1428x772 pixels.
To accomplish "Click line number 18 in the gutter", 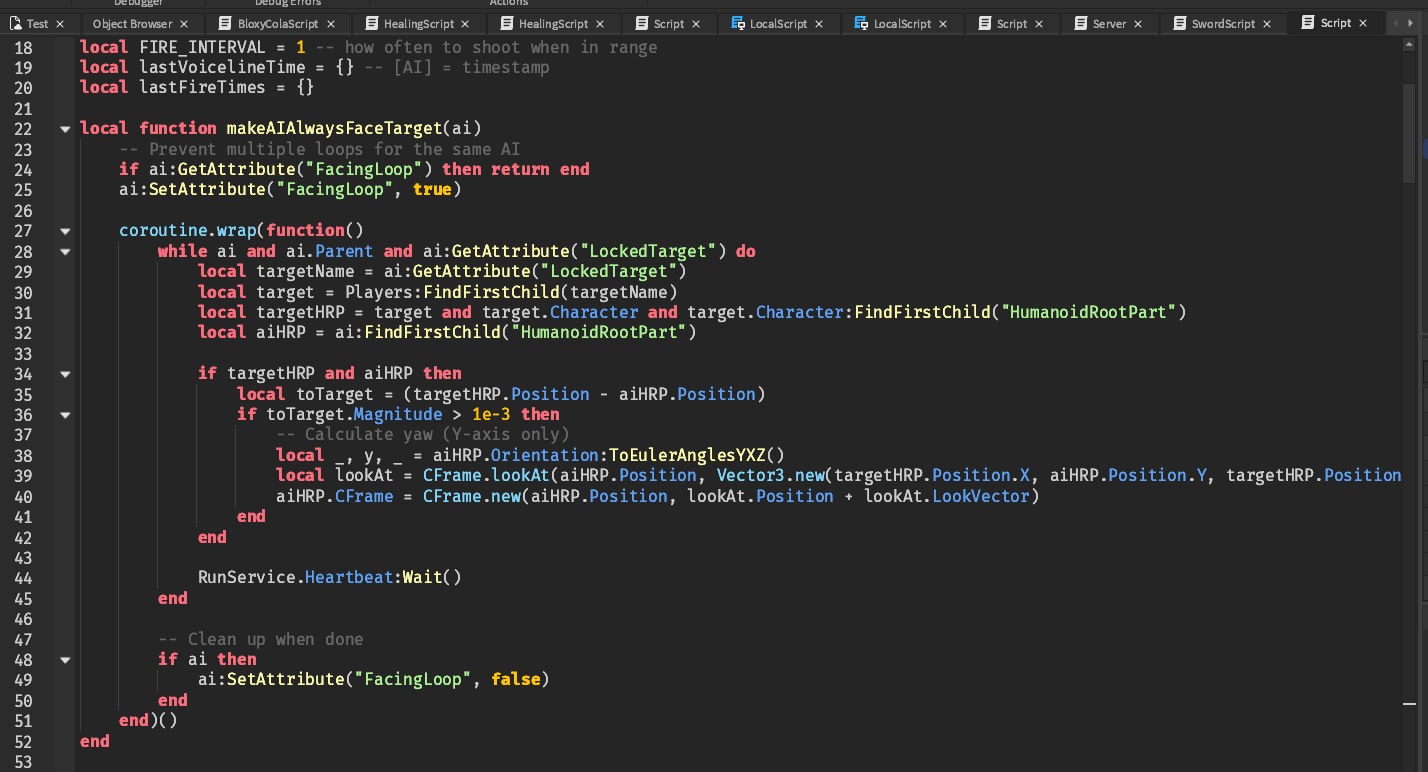I will point(24,47).
